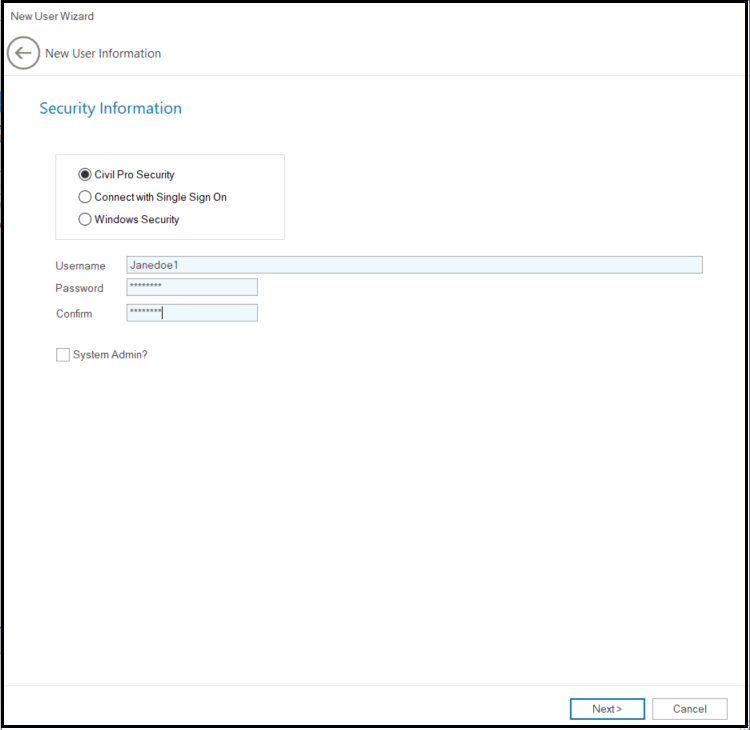Choose Connect with Single Sign On option
Image resolution: width=750 pixels, height=730 pixels.
(85, 197)
